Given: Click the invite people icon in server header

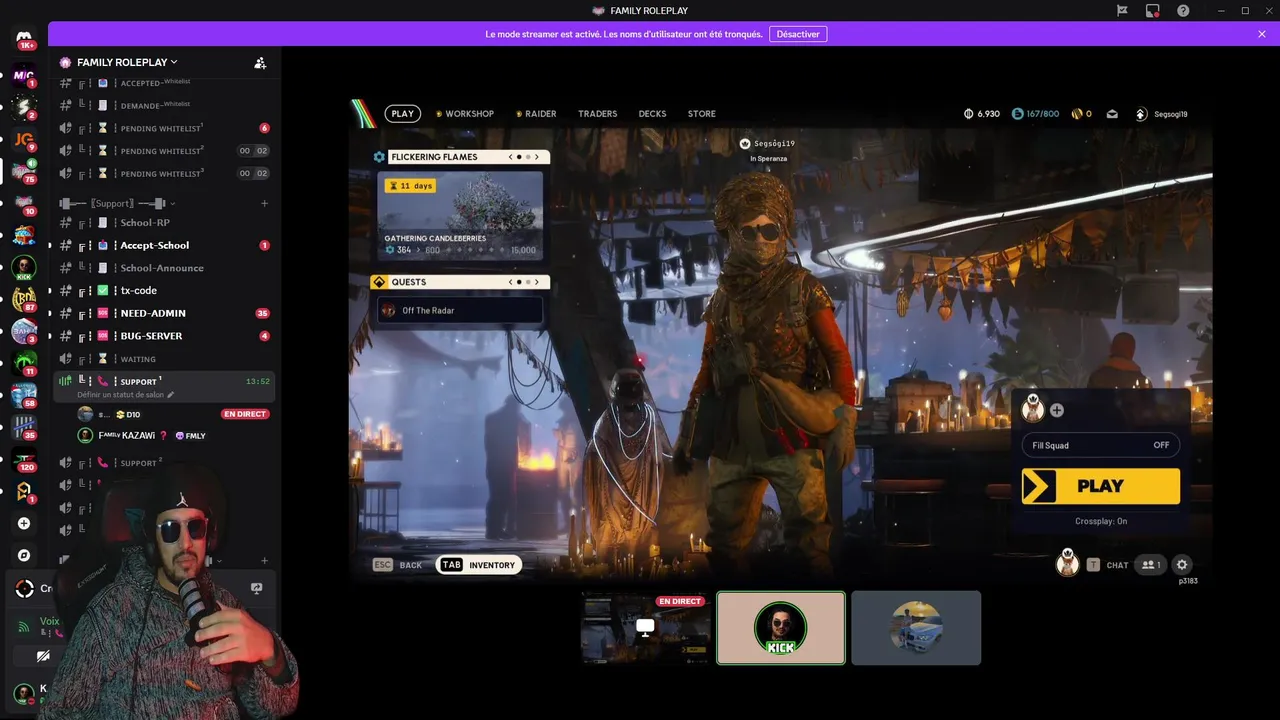Looking at the screenshot, I should pyautogui.click(x=260, y=62).
